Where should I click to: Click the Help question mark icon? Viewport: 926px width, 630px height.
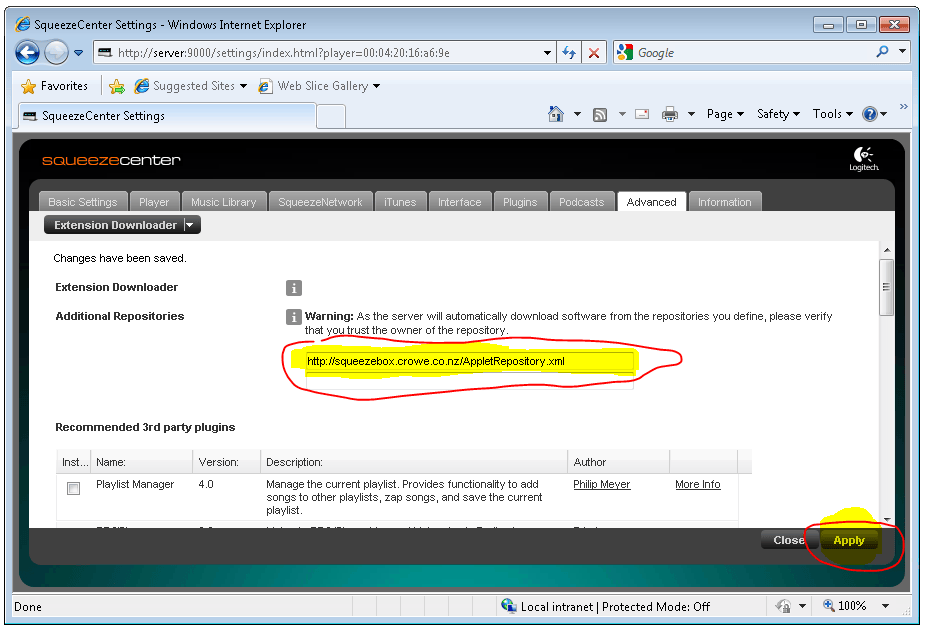[x=870, y=114]
